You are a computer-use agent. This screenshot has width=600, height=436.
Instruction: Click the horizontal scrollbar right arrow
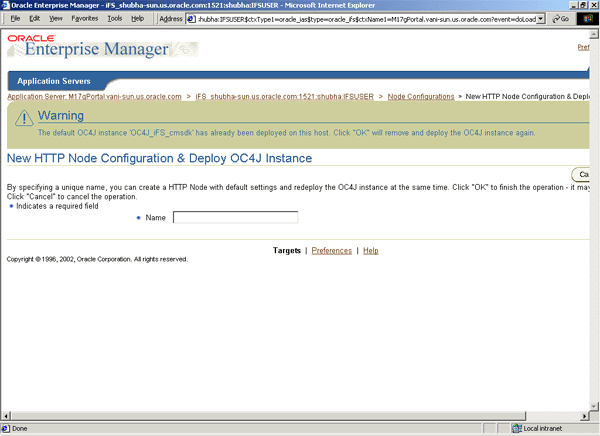click(585, 416)
